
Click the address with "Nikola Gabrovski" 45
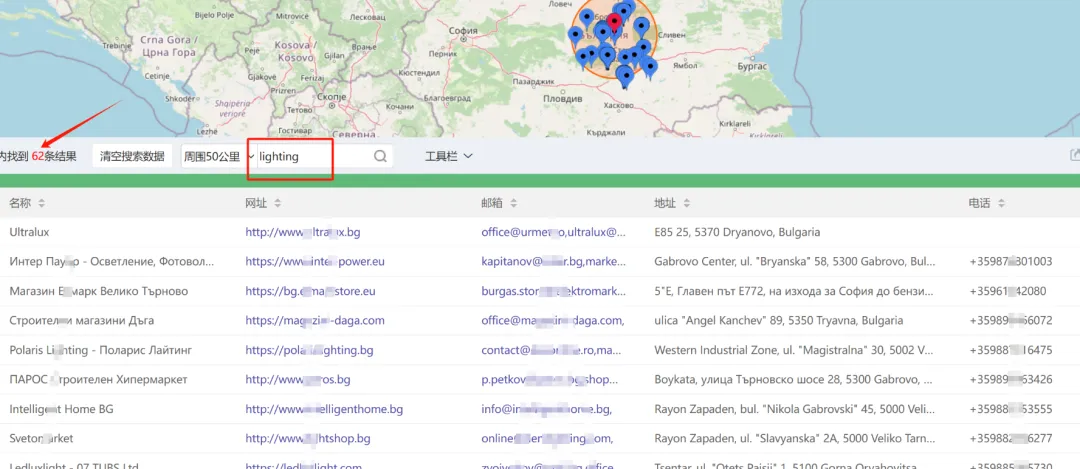pos(795,409)
